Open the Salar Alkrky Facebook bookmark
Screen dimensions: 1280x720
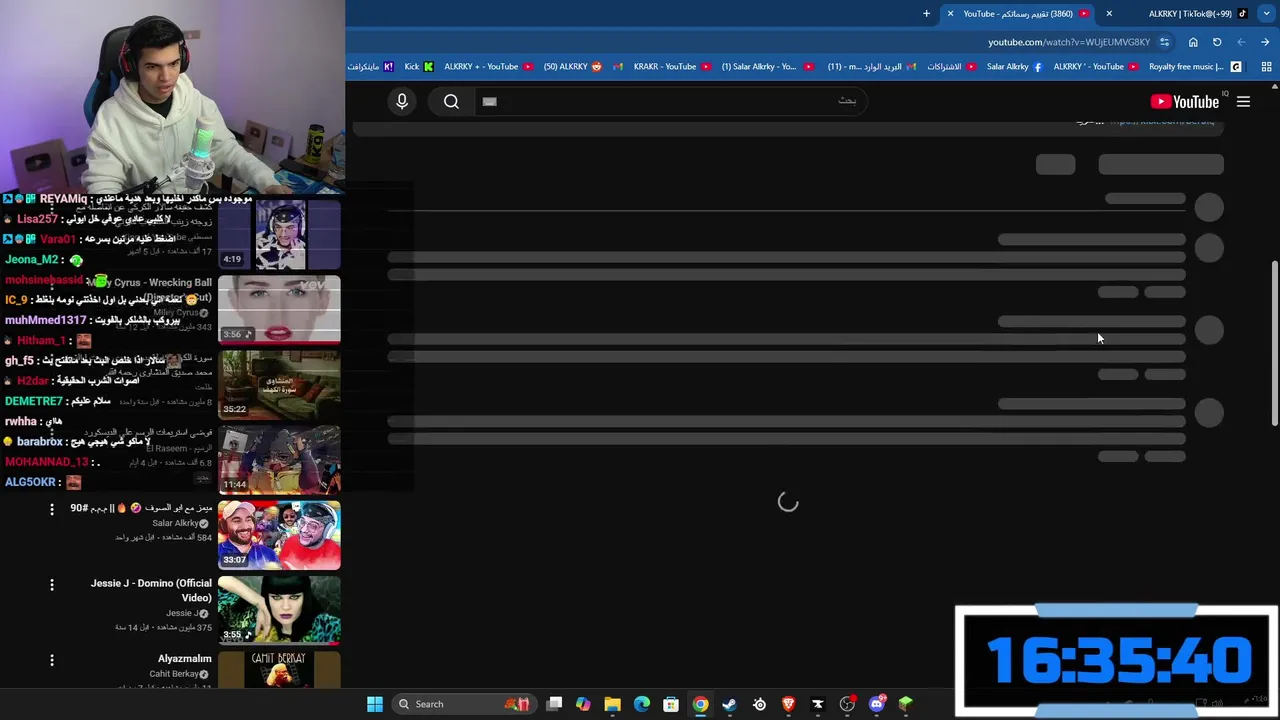click(x=1014, y=67)
